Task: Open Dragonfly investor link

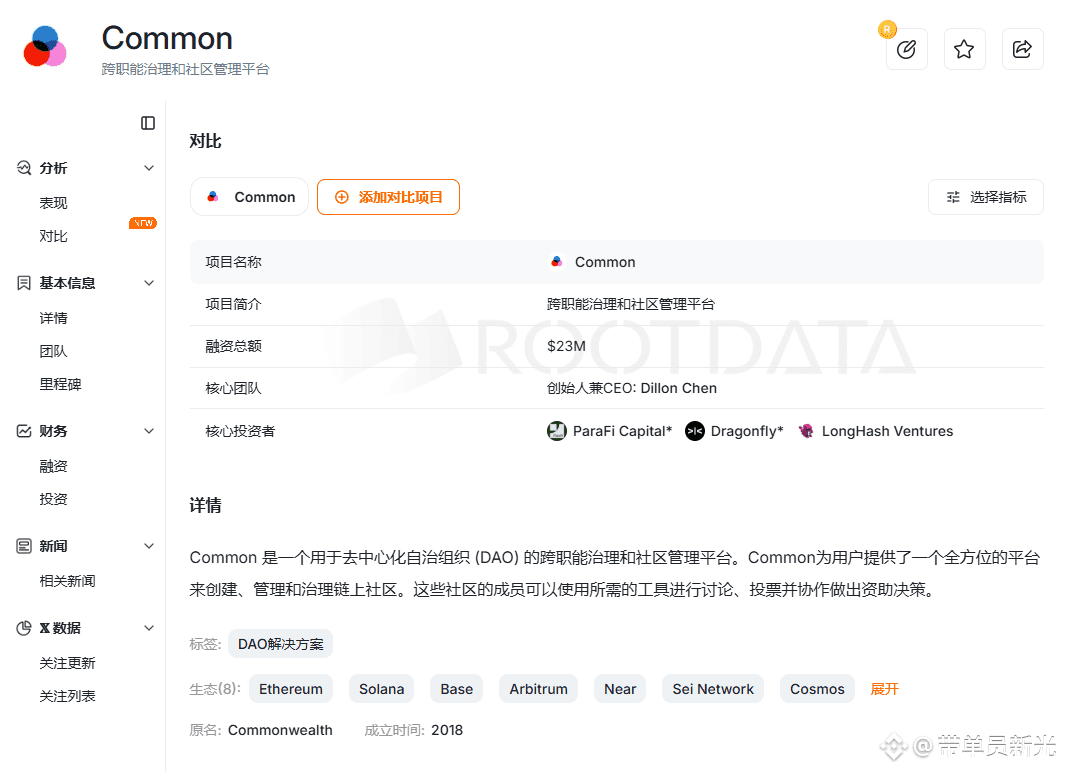Action: 747,431
